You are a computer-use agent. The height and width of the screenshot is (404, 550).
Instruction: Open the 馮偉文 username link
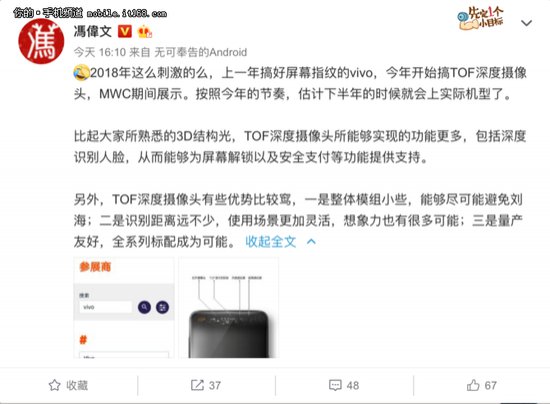93,32
